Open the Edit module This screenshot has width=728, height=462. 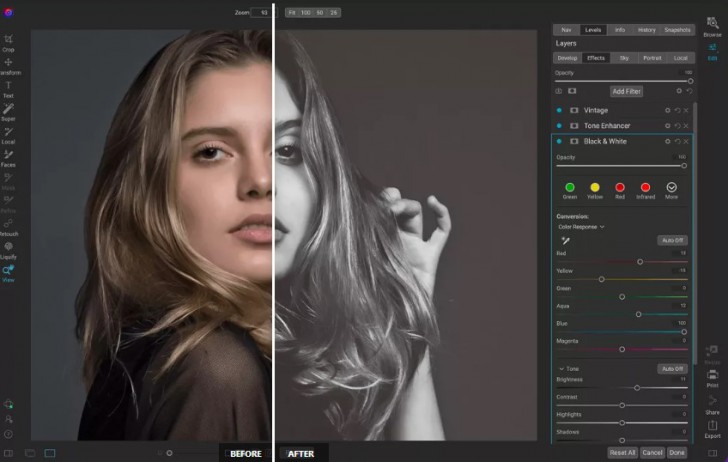[x=712, y=52]
